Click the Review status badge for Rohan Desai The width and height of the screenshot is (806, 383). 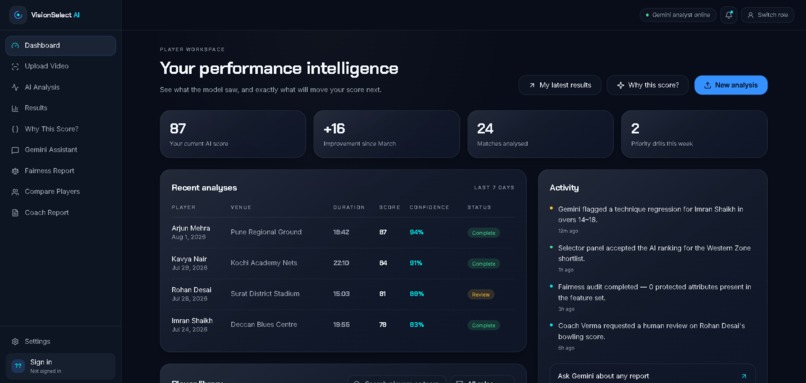[x=481, y=295]
